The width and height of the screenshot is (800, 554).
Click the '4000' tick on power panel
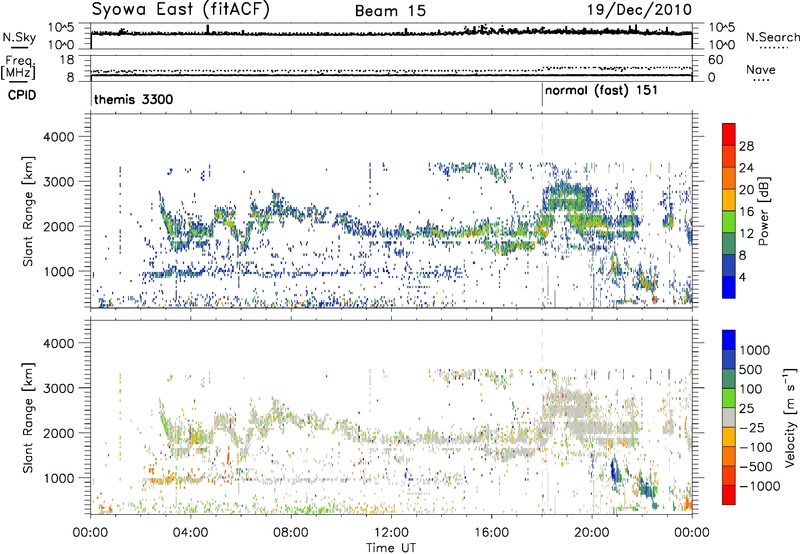[x=58, y=137]
